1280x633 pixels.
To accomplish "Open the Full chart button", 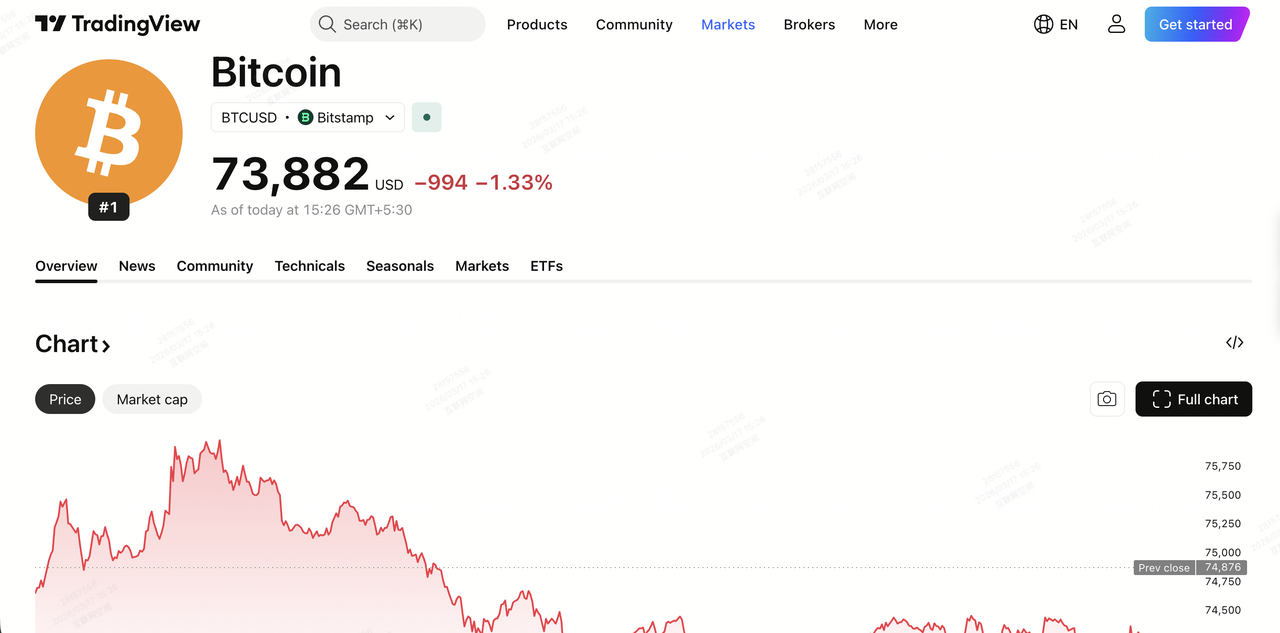I will 1194,399.
